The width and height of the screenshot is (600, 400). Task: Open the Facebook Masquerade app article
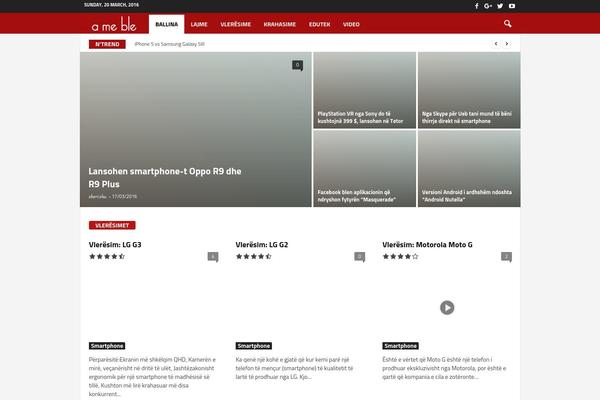click(x=357, y=196)
